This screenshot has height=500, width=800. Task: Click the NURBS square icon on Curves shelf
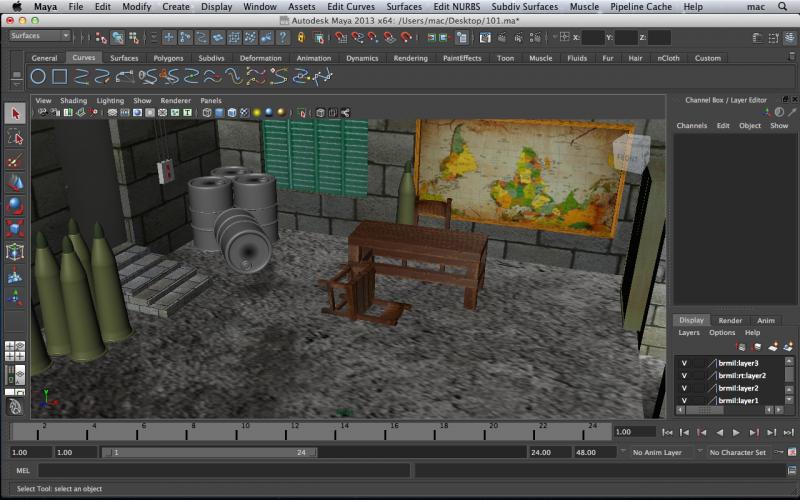(60, 76)
